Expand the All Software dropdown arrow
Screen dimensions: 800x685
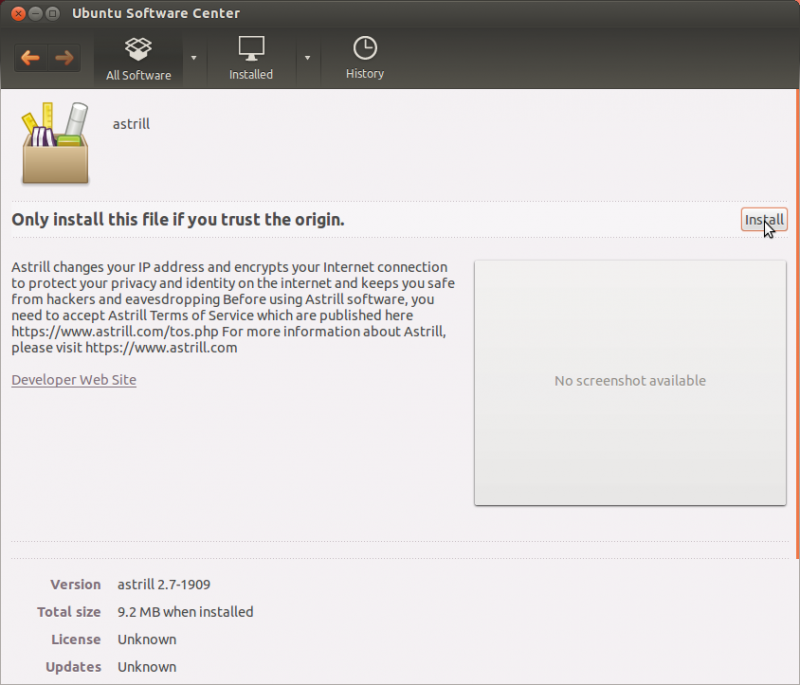click(194, 58)
